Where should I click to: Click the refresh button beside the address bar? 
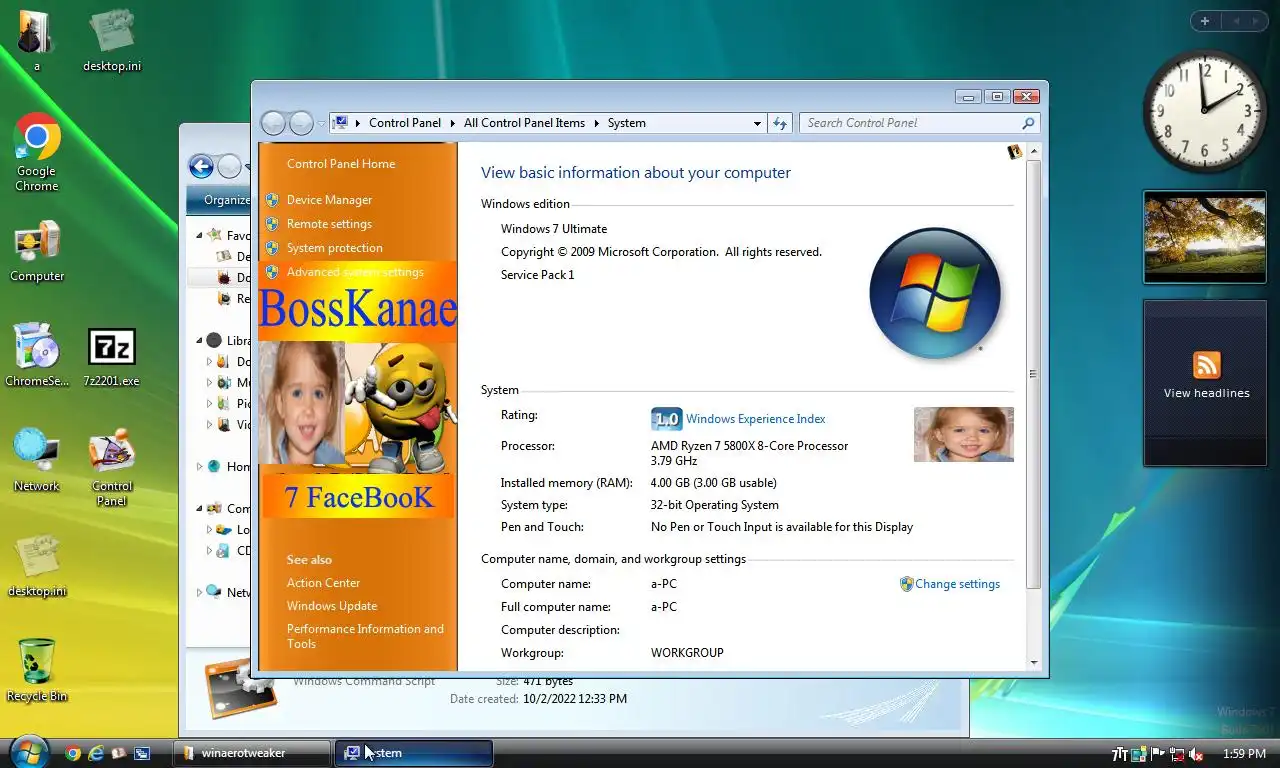point(781,123)
